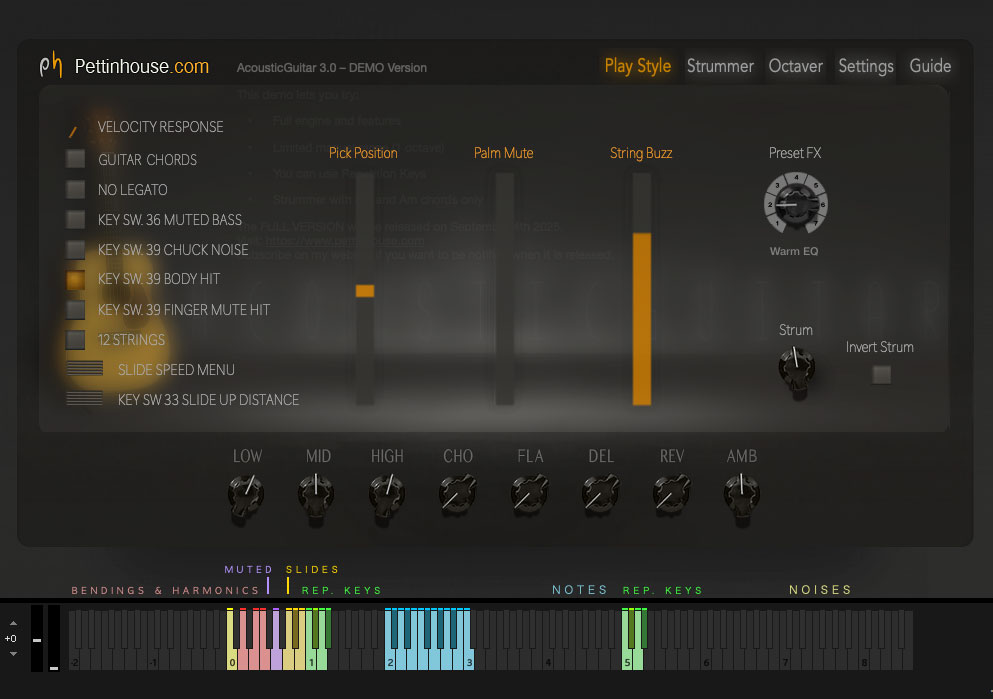The width and height of the screenshot is (993, 699).
Task: Click the CHO chorus knob
Action: coord(458,495)
